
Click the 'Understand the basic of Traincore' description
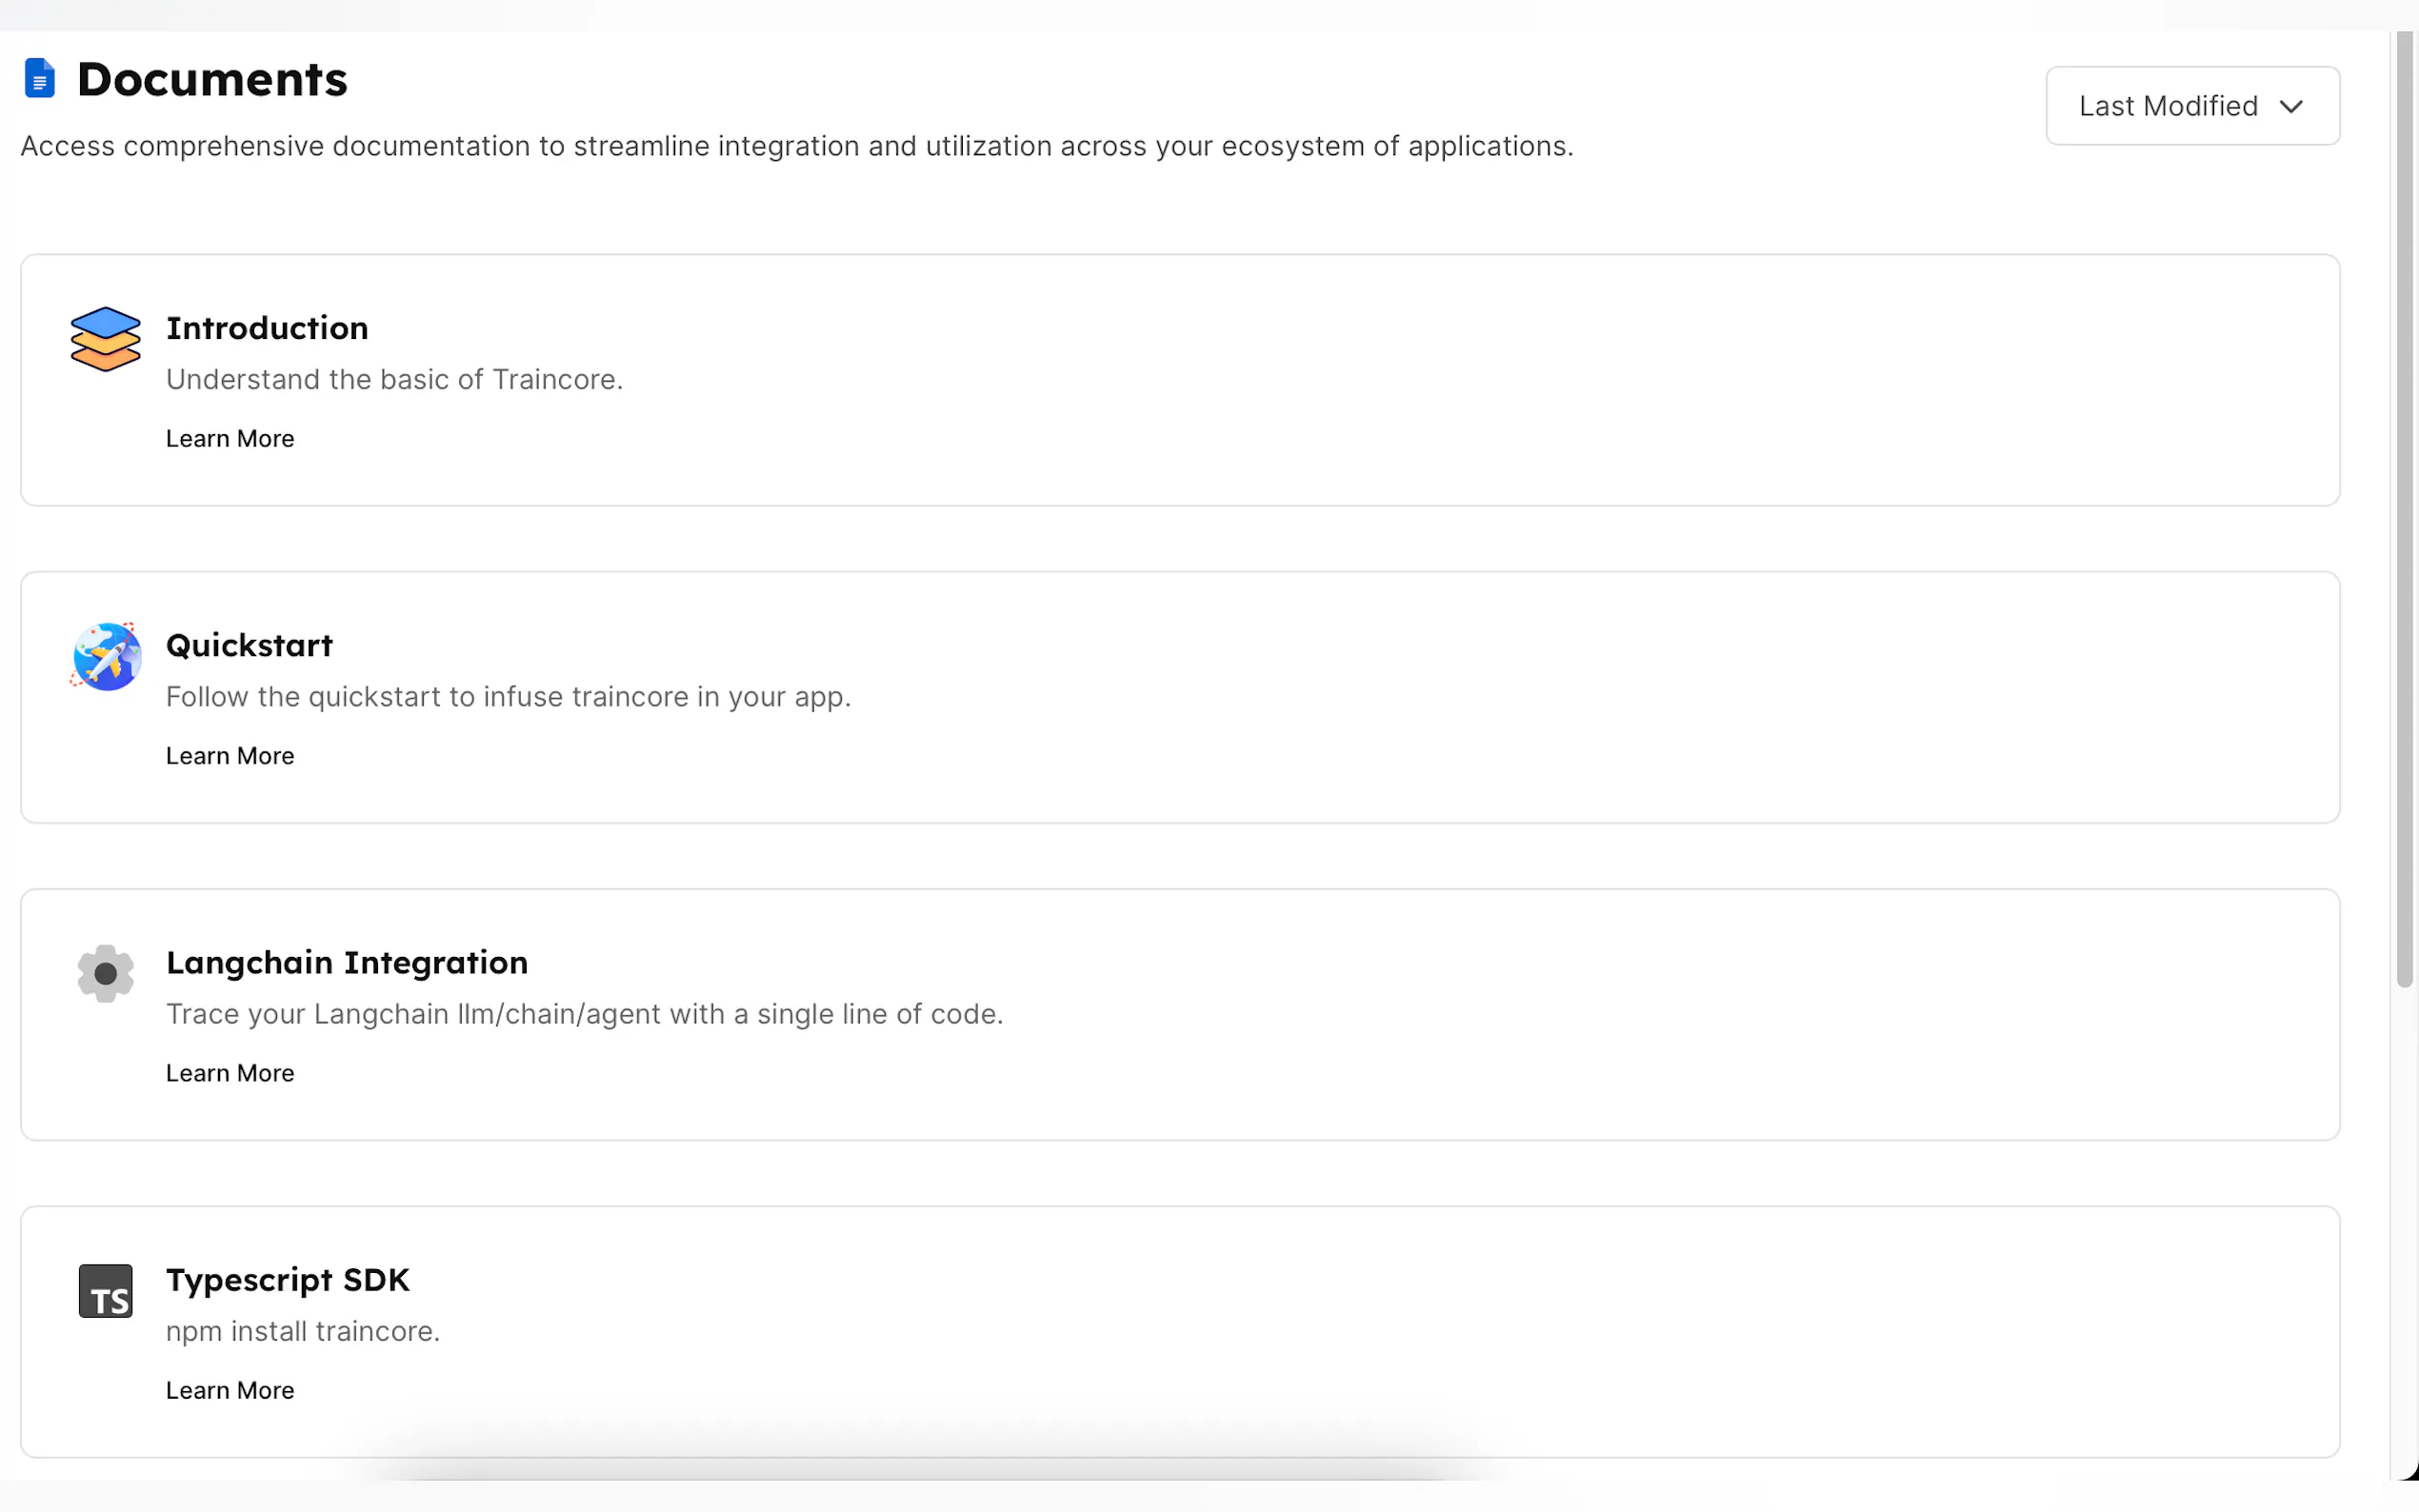pos(394,380)
